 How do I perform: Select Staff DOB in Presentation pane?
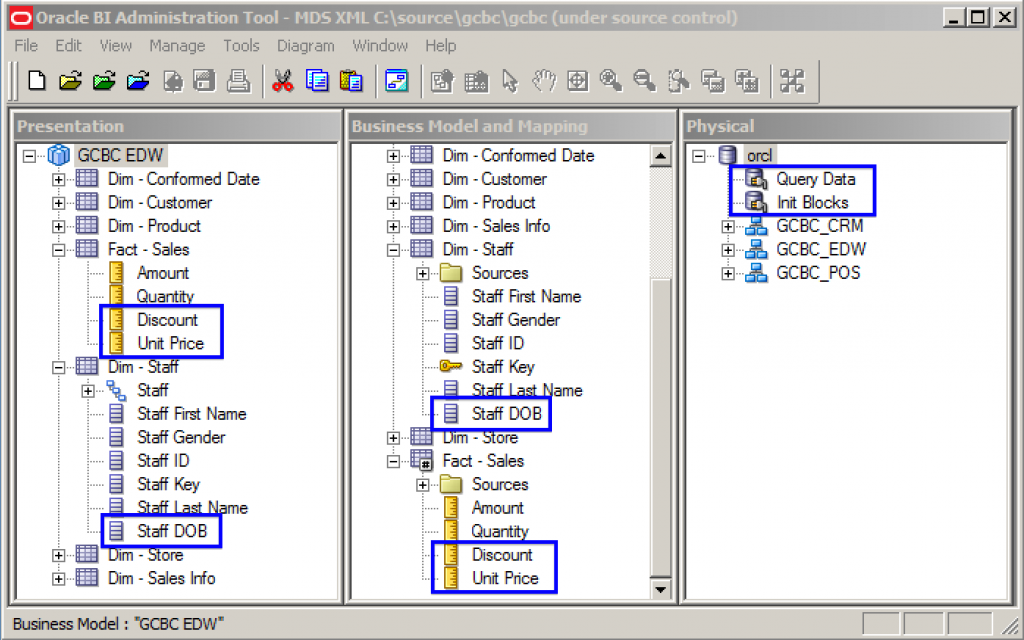[172, 531]
